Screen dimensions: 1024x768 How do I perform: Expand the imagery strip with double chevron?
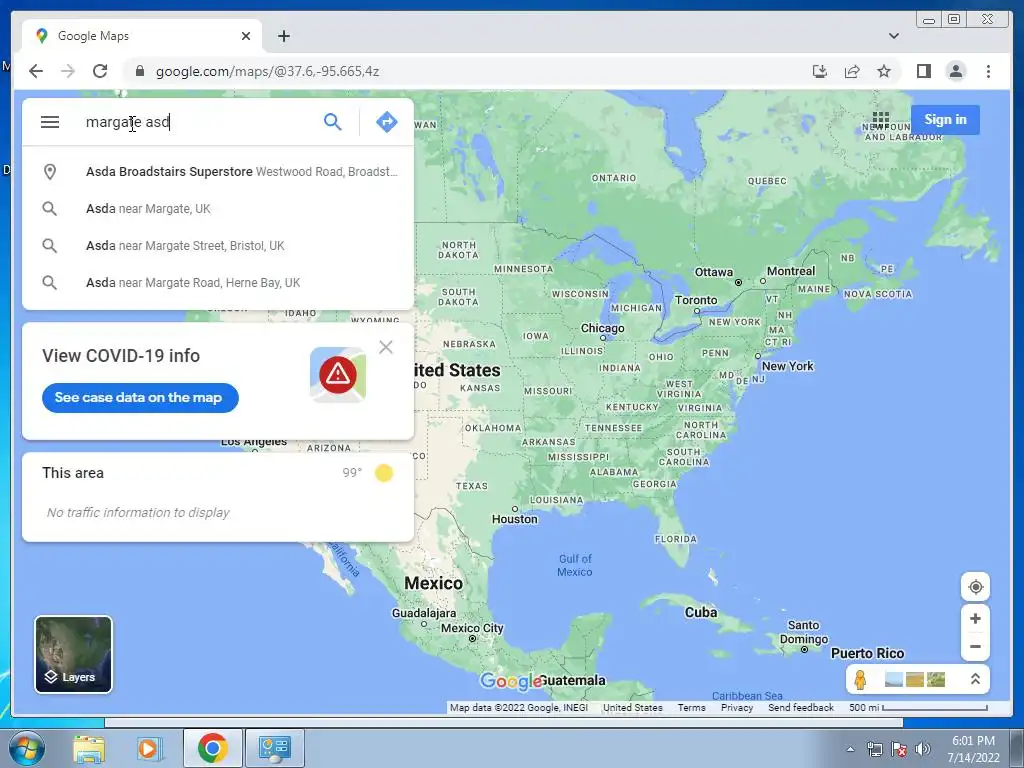(974, 679)
